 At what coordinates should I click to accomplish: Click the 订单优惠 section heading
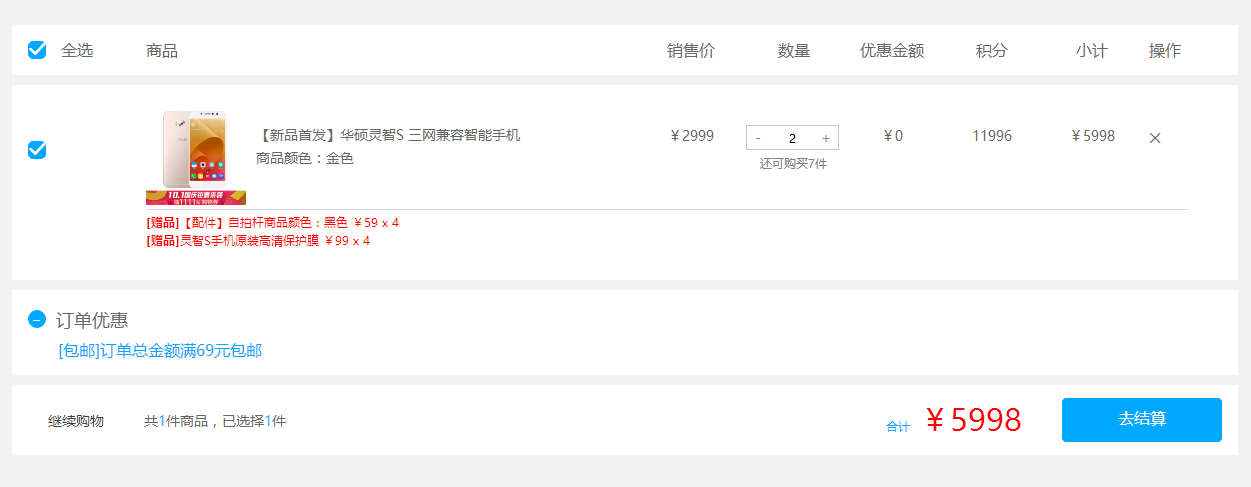tap(92, 320)
